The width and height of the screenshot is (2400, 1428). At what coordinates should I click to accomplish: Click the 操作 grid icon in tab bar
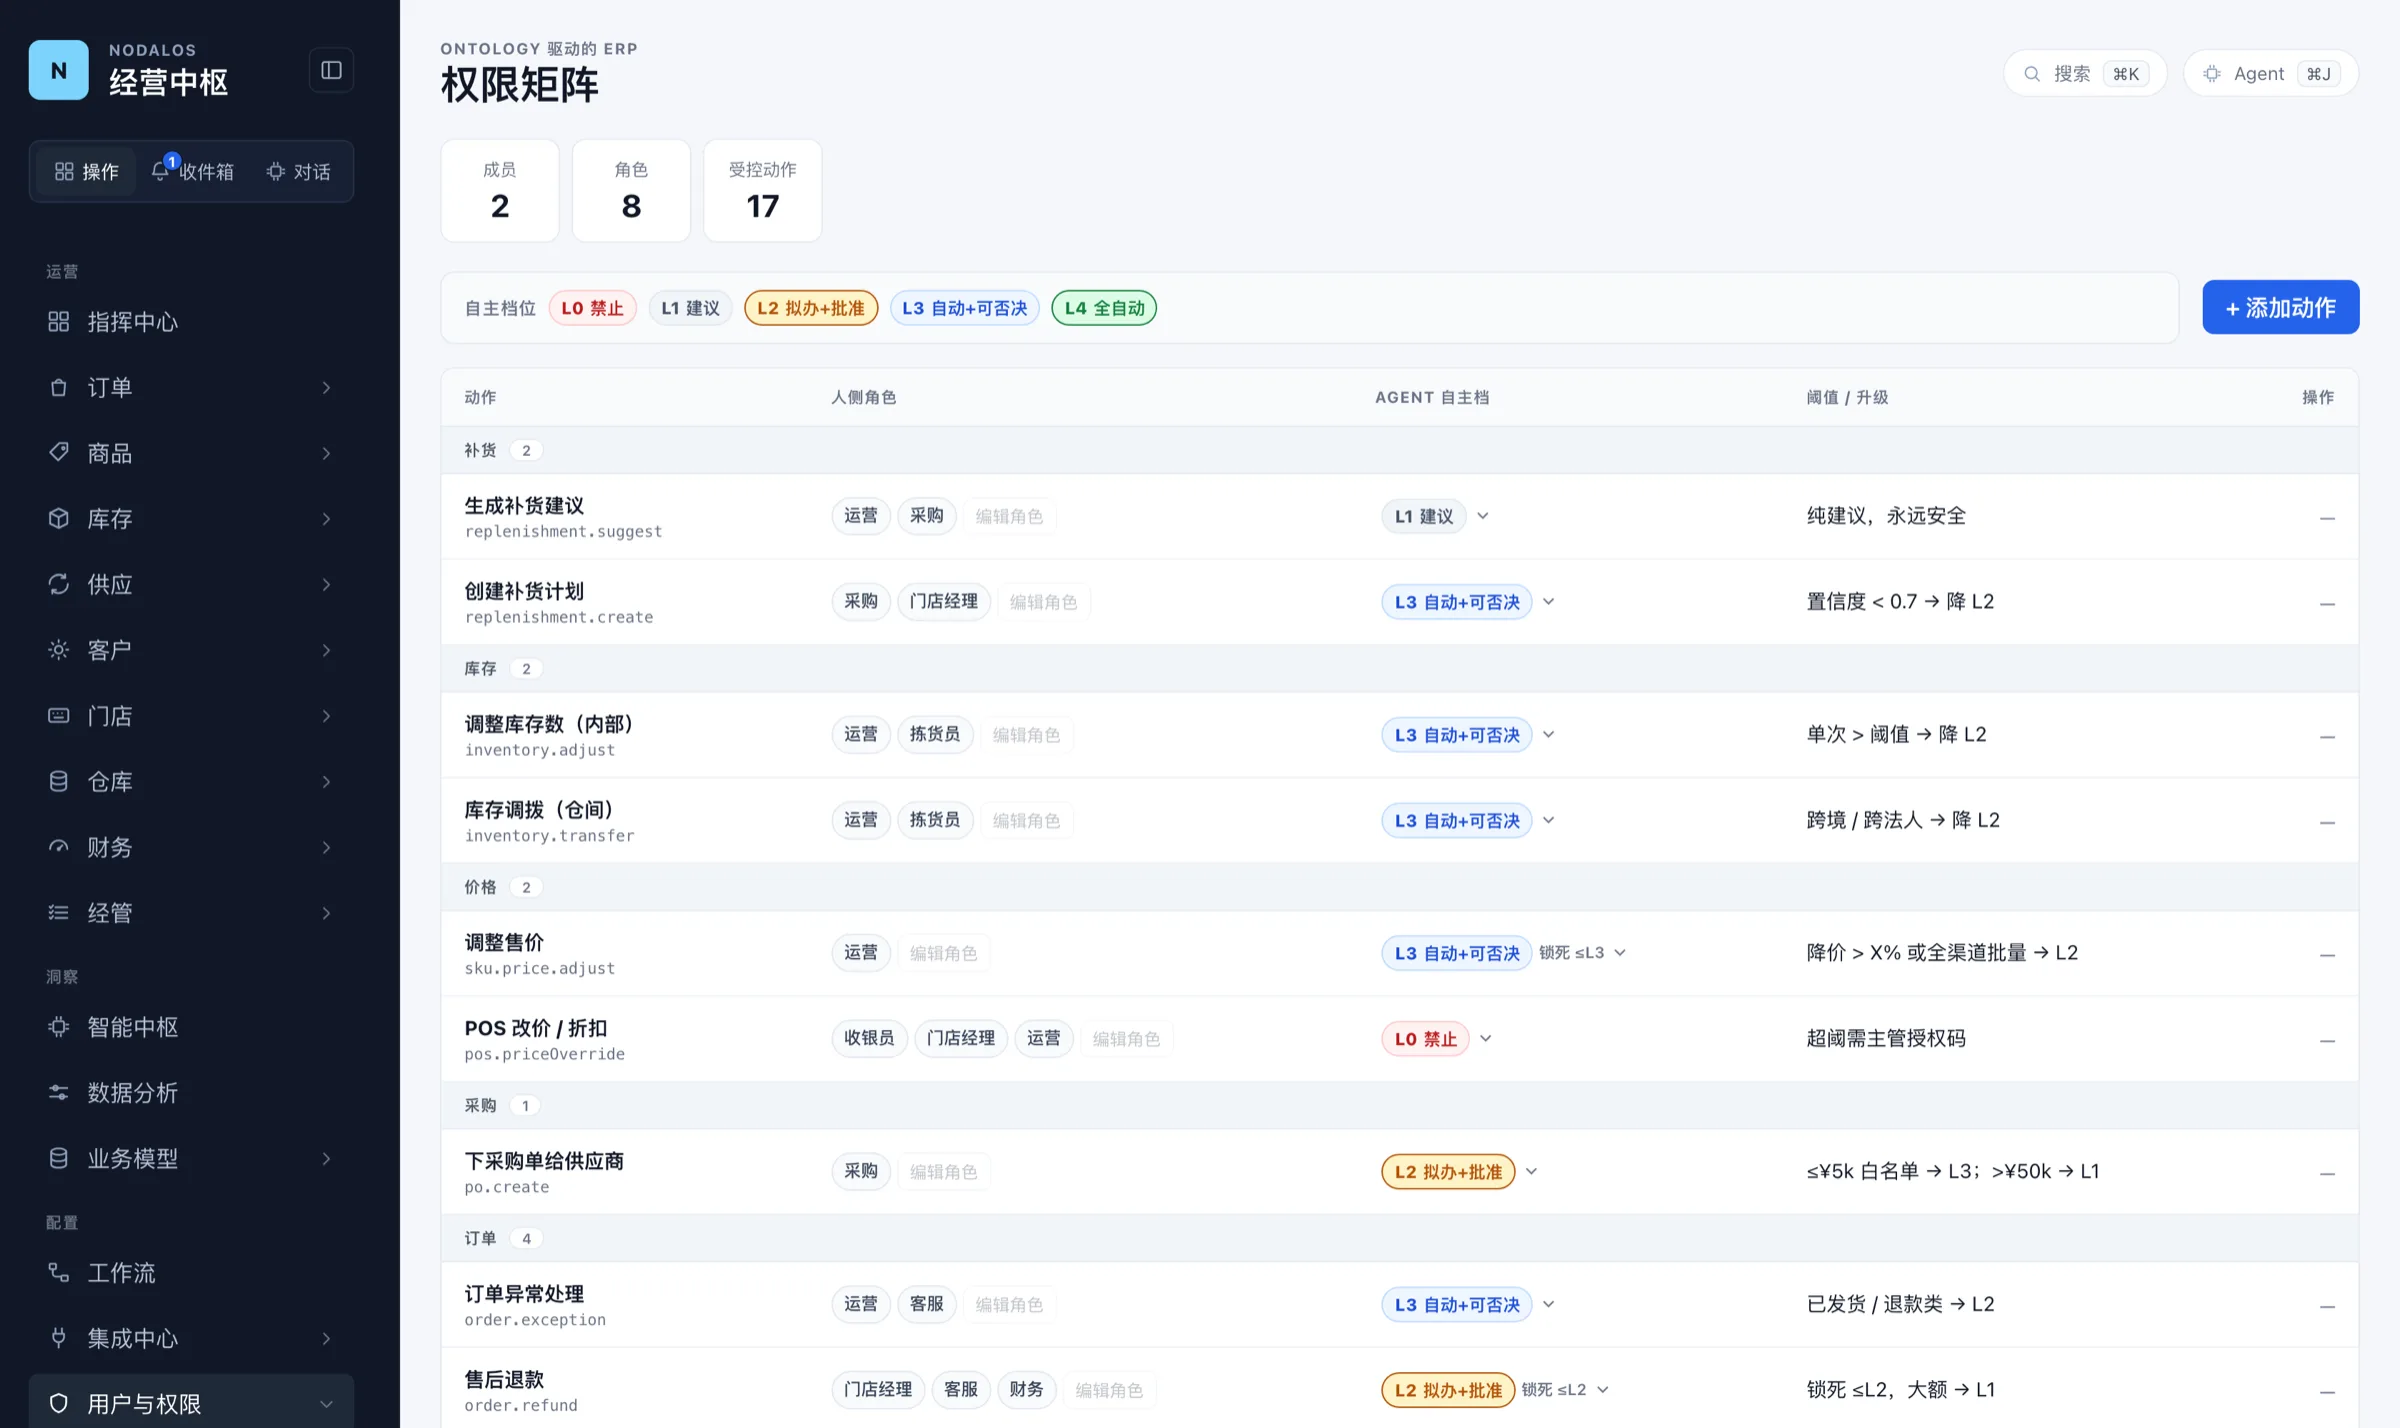64,172
